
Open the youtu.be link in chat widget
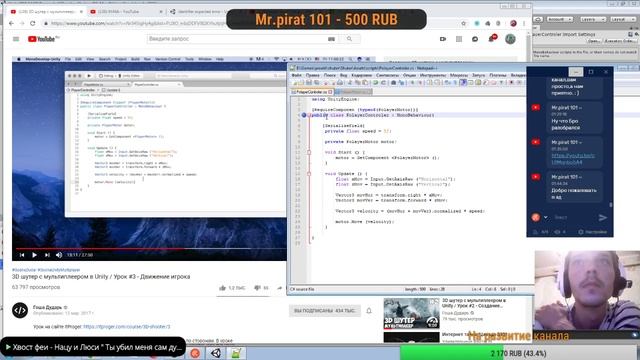click(573, 159)
